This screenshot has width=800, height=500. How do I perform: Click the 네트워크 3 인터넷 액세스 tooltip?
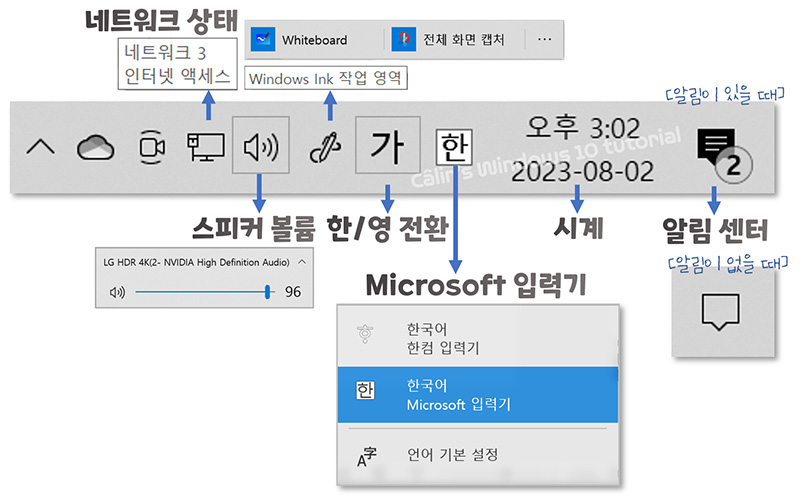178,64
